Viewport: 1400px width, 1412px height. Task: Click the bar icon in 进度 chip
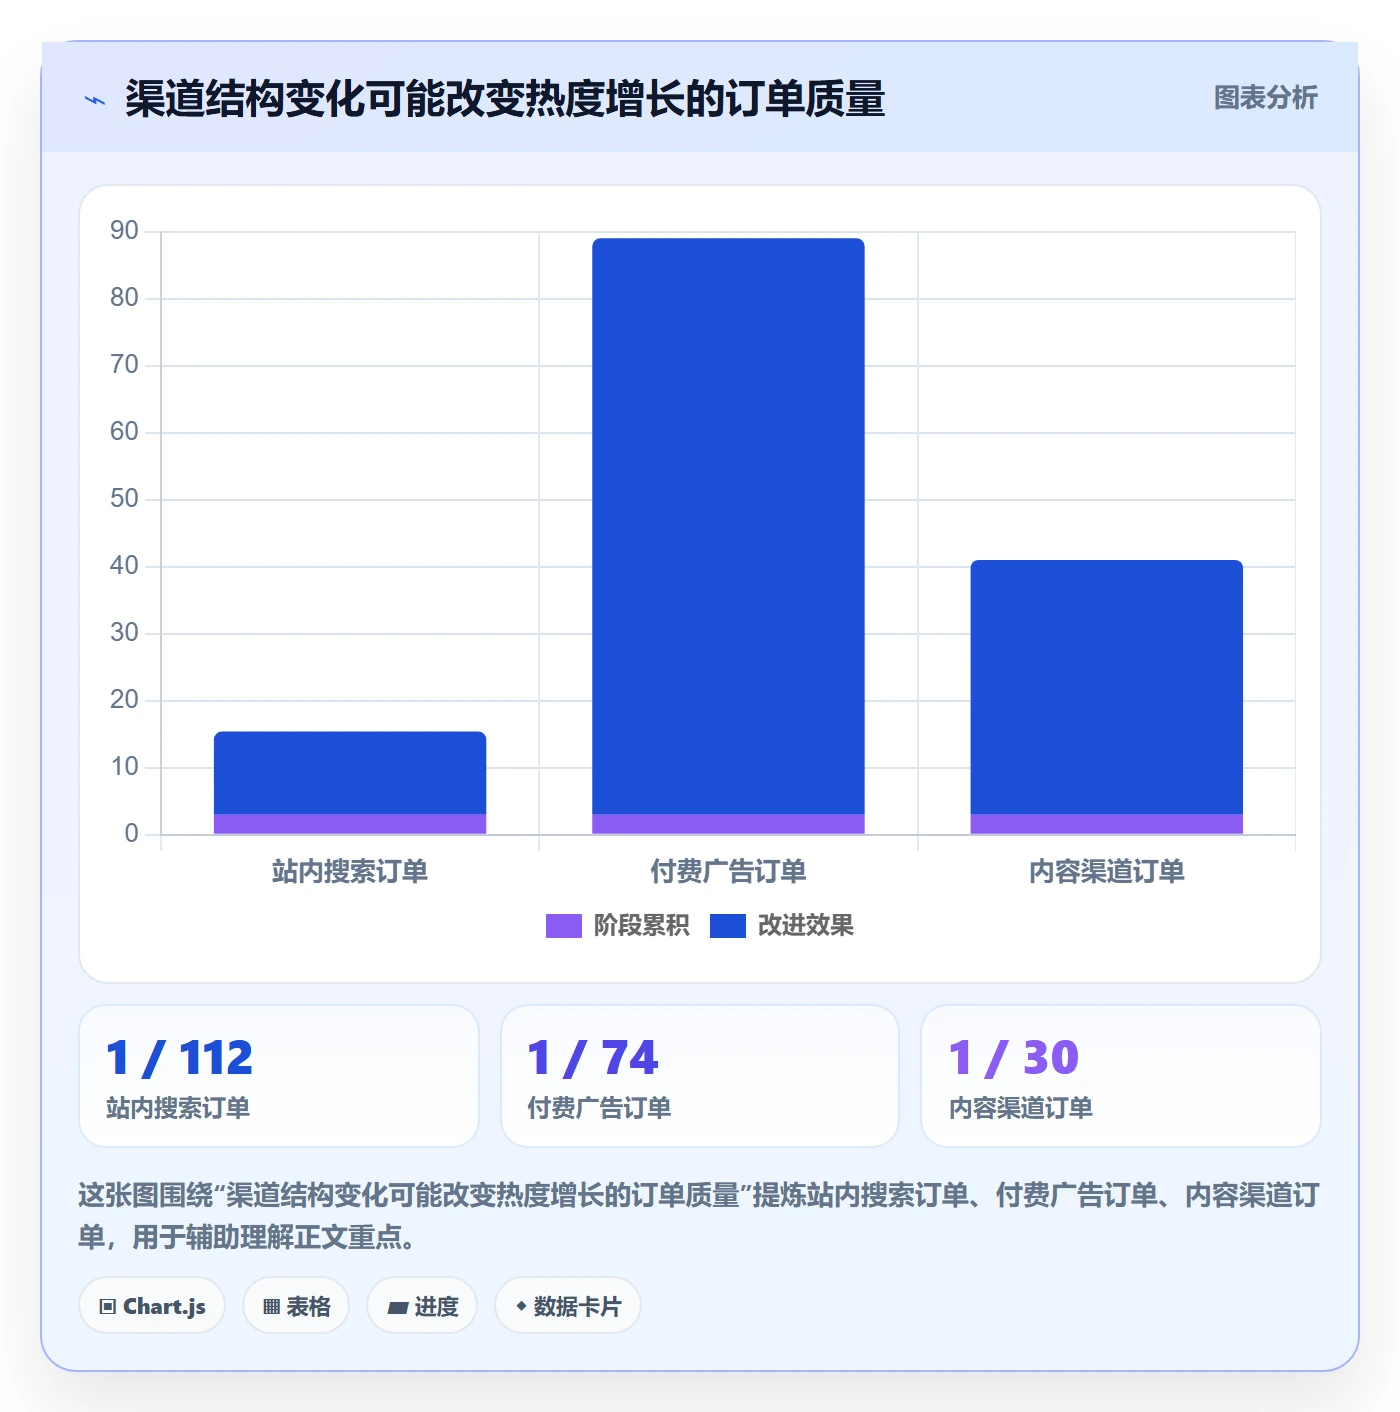(x=397, y=1308)
